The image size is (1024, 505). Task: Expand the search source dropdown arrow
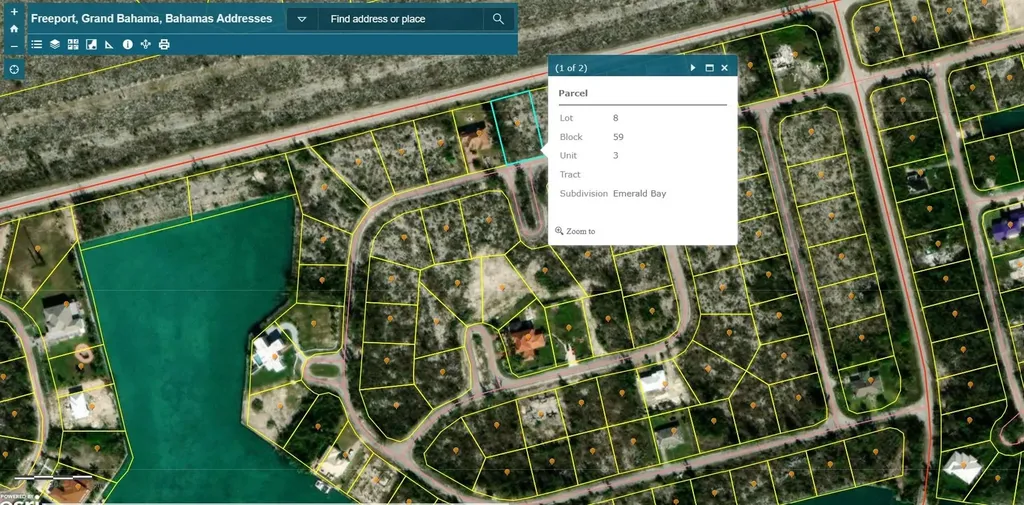[x=302, y=19]
